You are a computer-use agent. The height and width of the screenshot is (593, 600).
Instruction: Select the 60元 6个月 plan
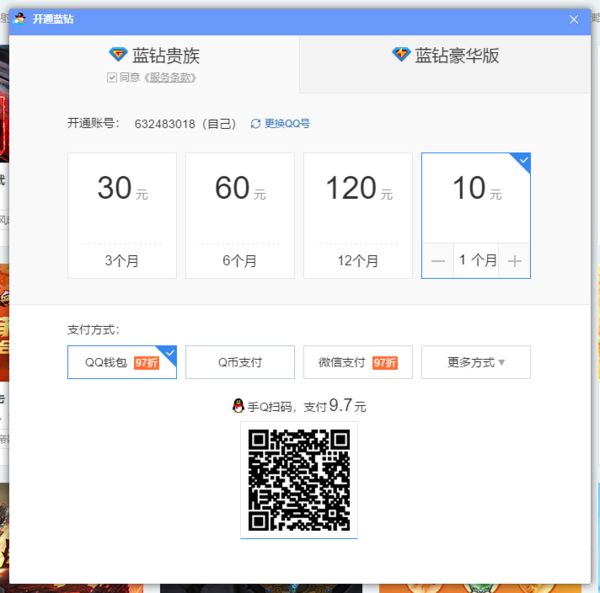(240, 215)
